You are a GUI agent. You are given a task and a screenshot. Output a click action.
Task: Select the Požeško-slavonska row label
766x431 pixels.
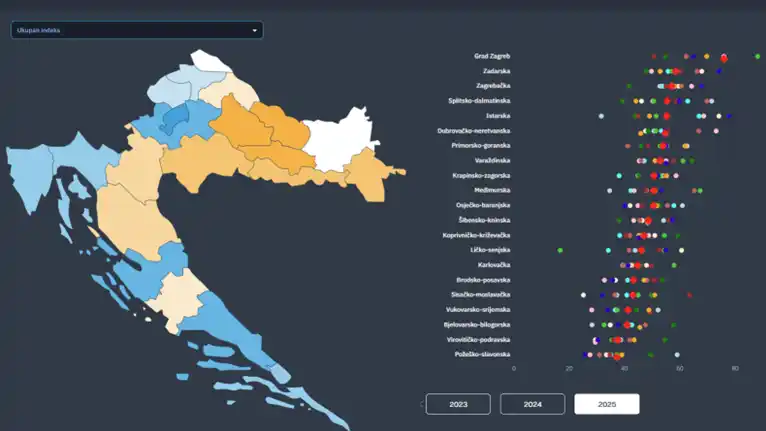coord(482,354)
